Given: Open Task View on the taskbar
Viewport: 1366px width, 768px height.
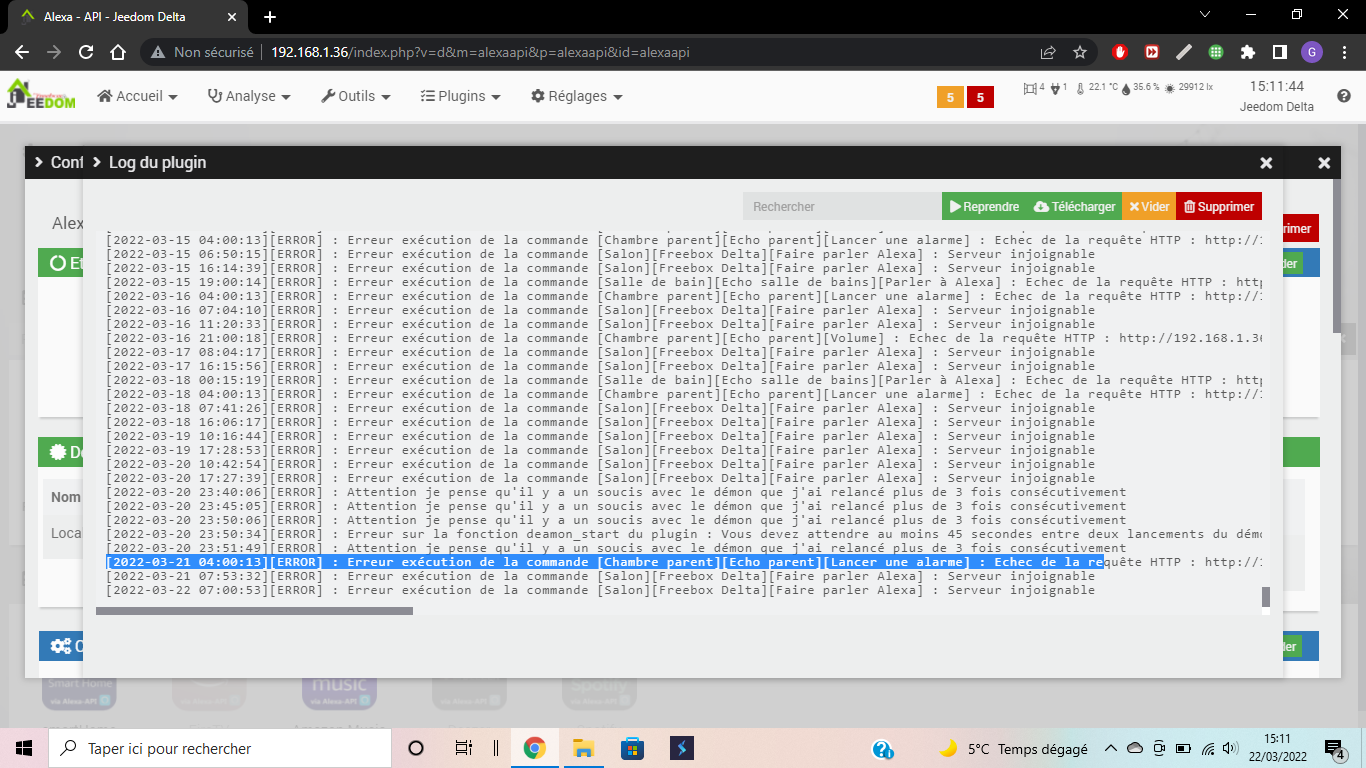Looking at the screenshot, I should tap(464, 748).
